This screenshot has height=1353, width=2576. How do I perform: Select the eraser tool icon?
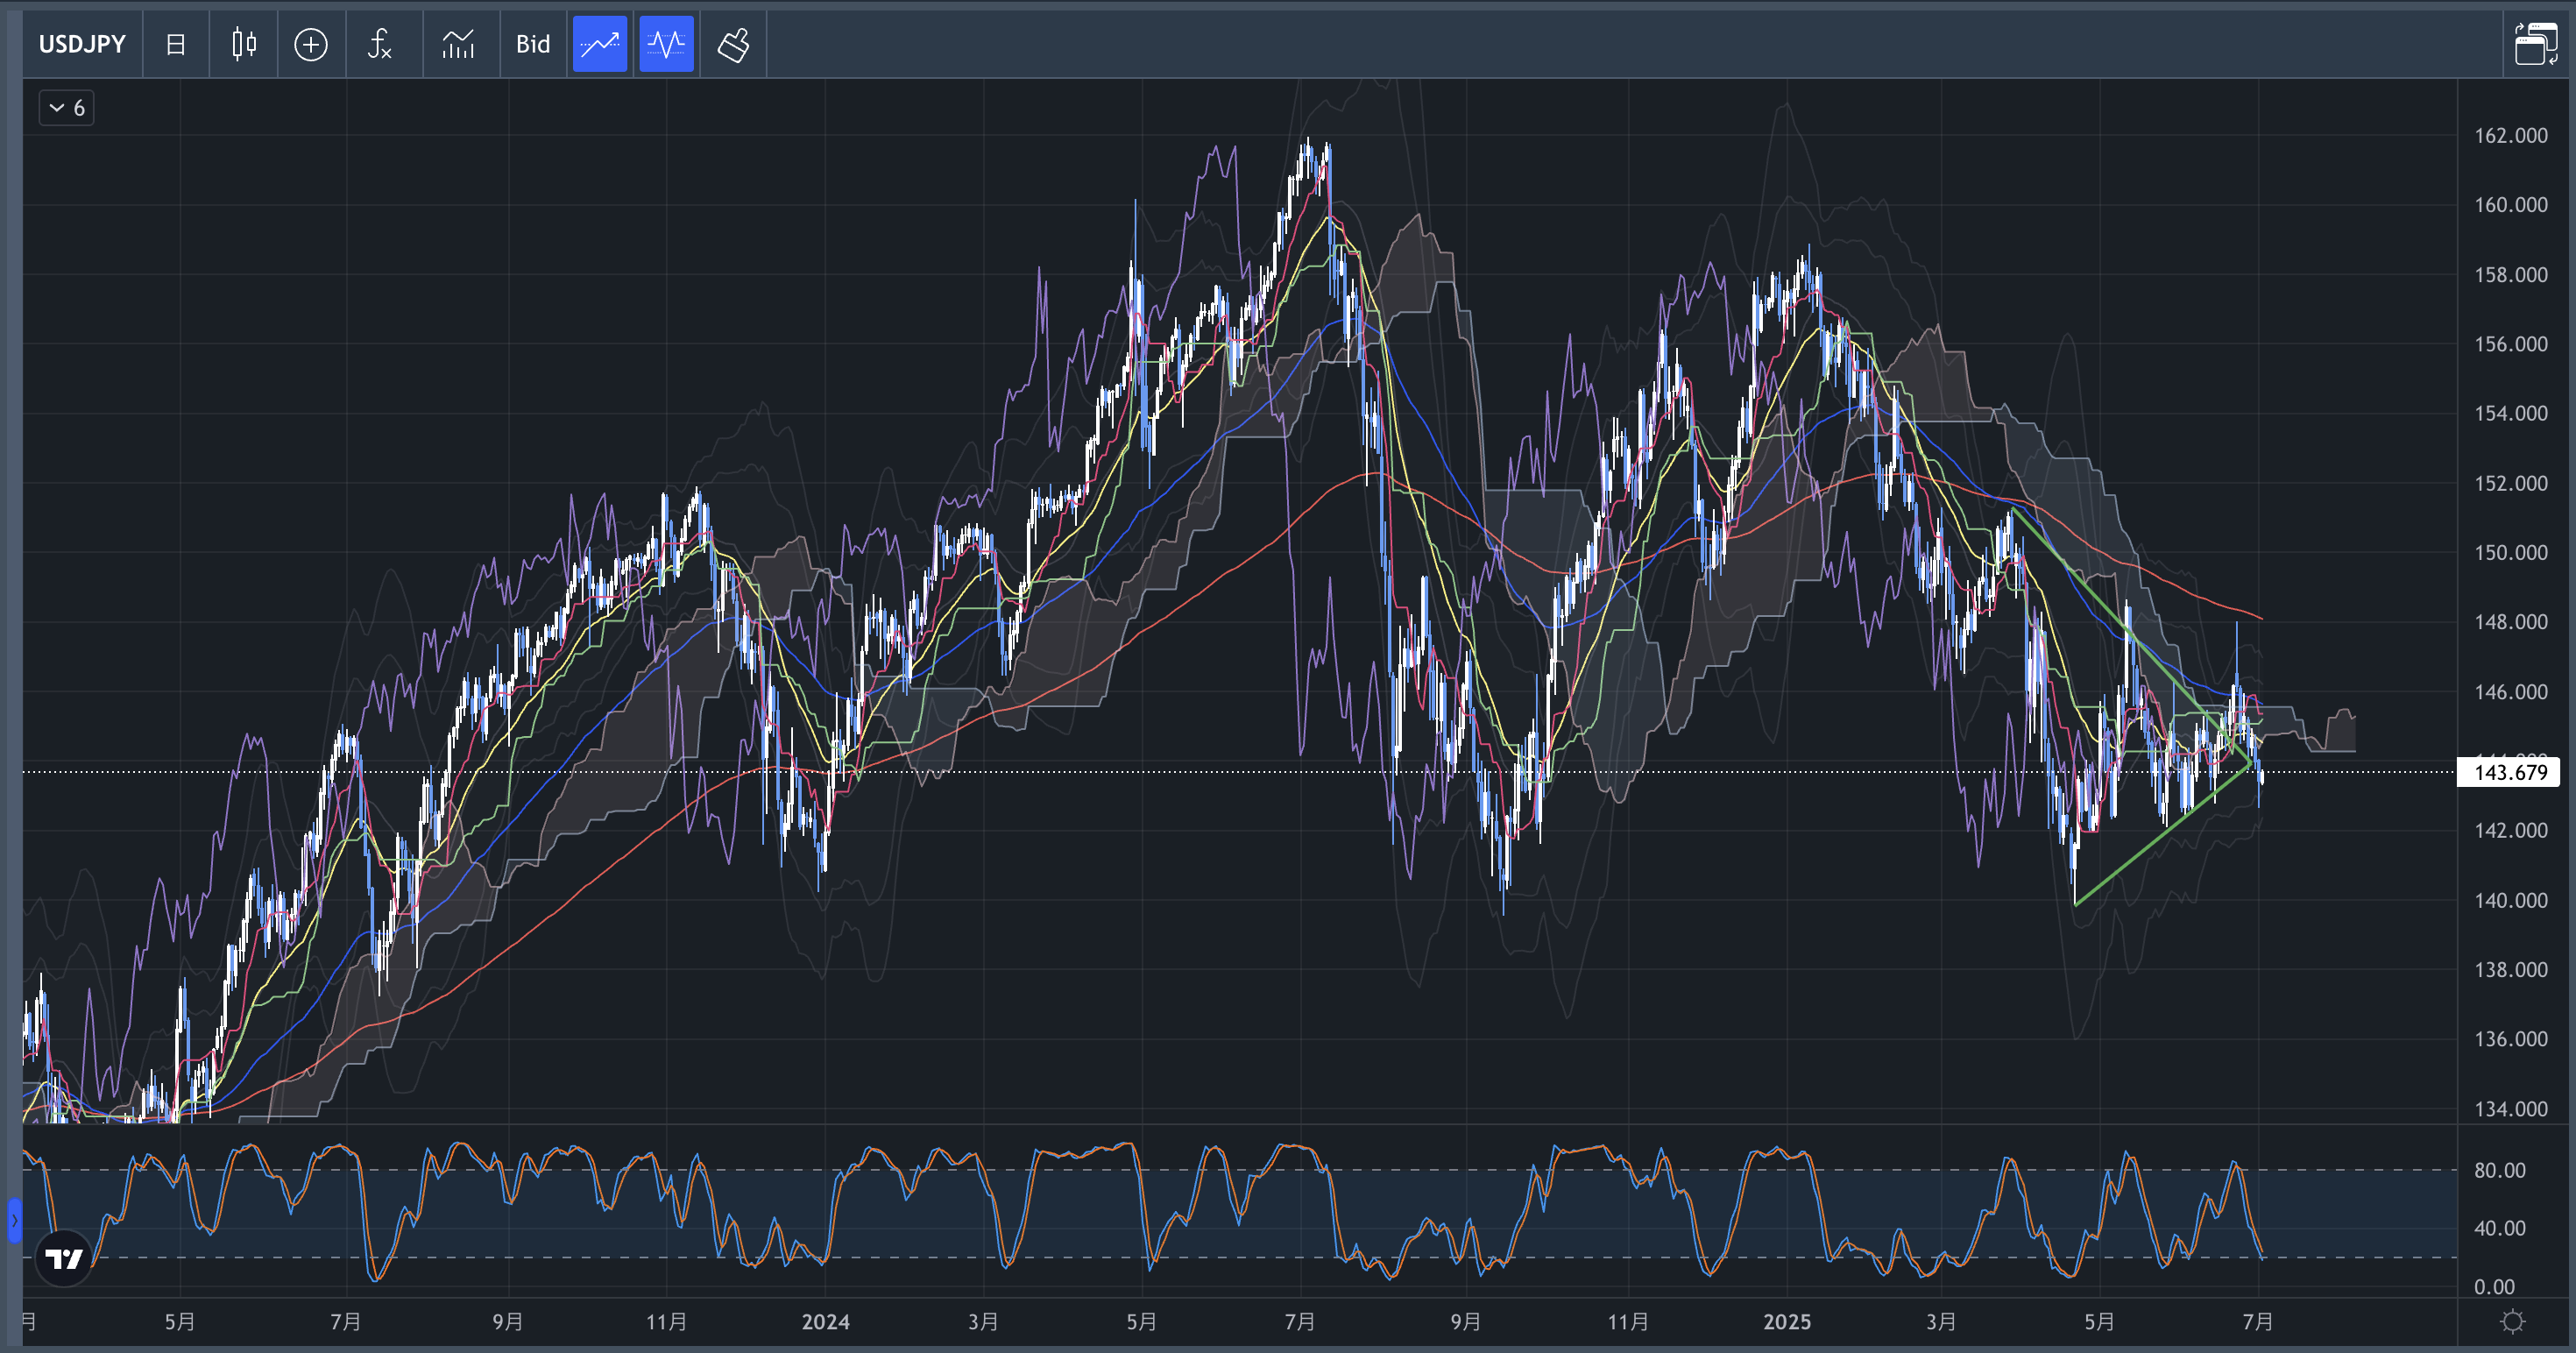coord(733,44)
